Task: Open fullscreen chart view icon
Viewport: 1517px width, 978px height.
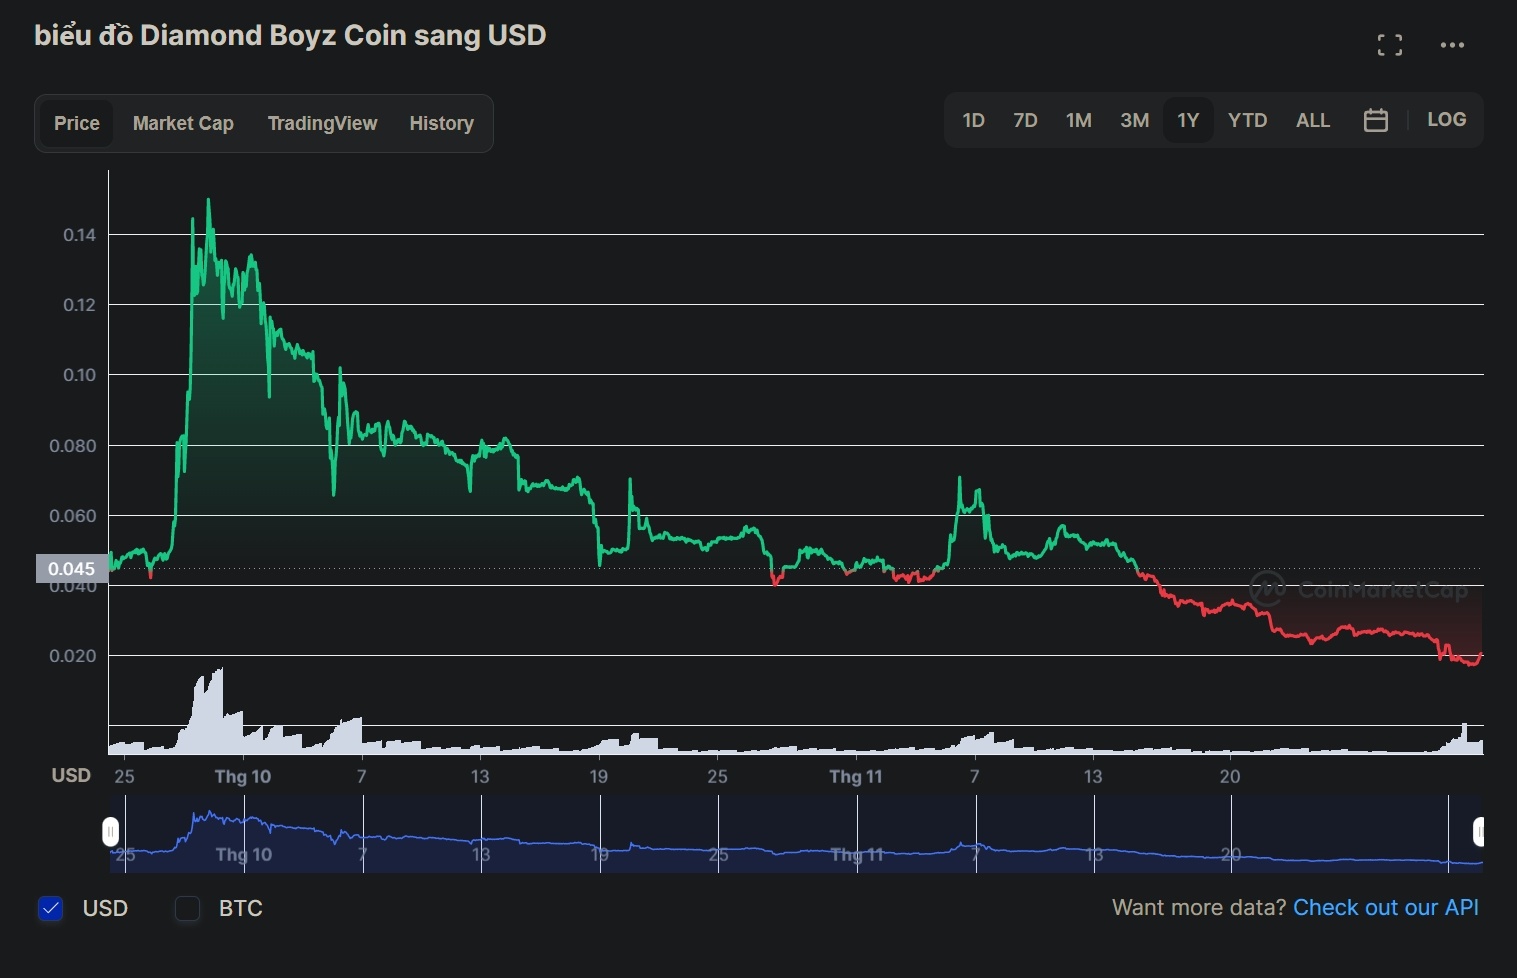Action: pyautogui.click(x=1389, y=45)
